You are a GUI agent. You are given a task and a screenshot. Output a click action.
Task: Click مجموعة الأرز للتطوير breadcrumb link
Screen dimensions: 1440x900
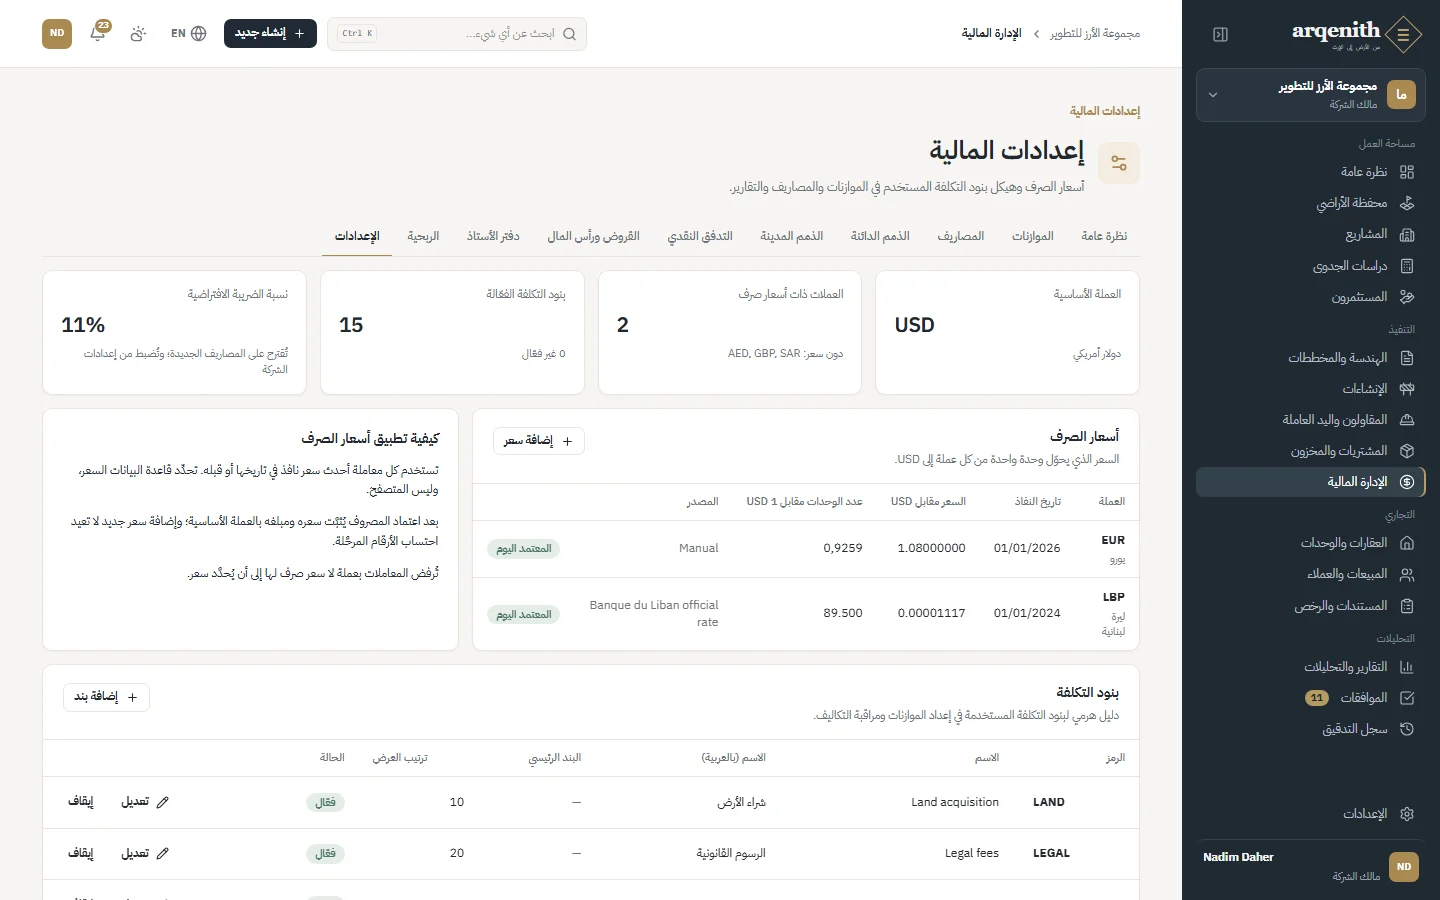(1095, 33)
